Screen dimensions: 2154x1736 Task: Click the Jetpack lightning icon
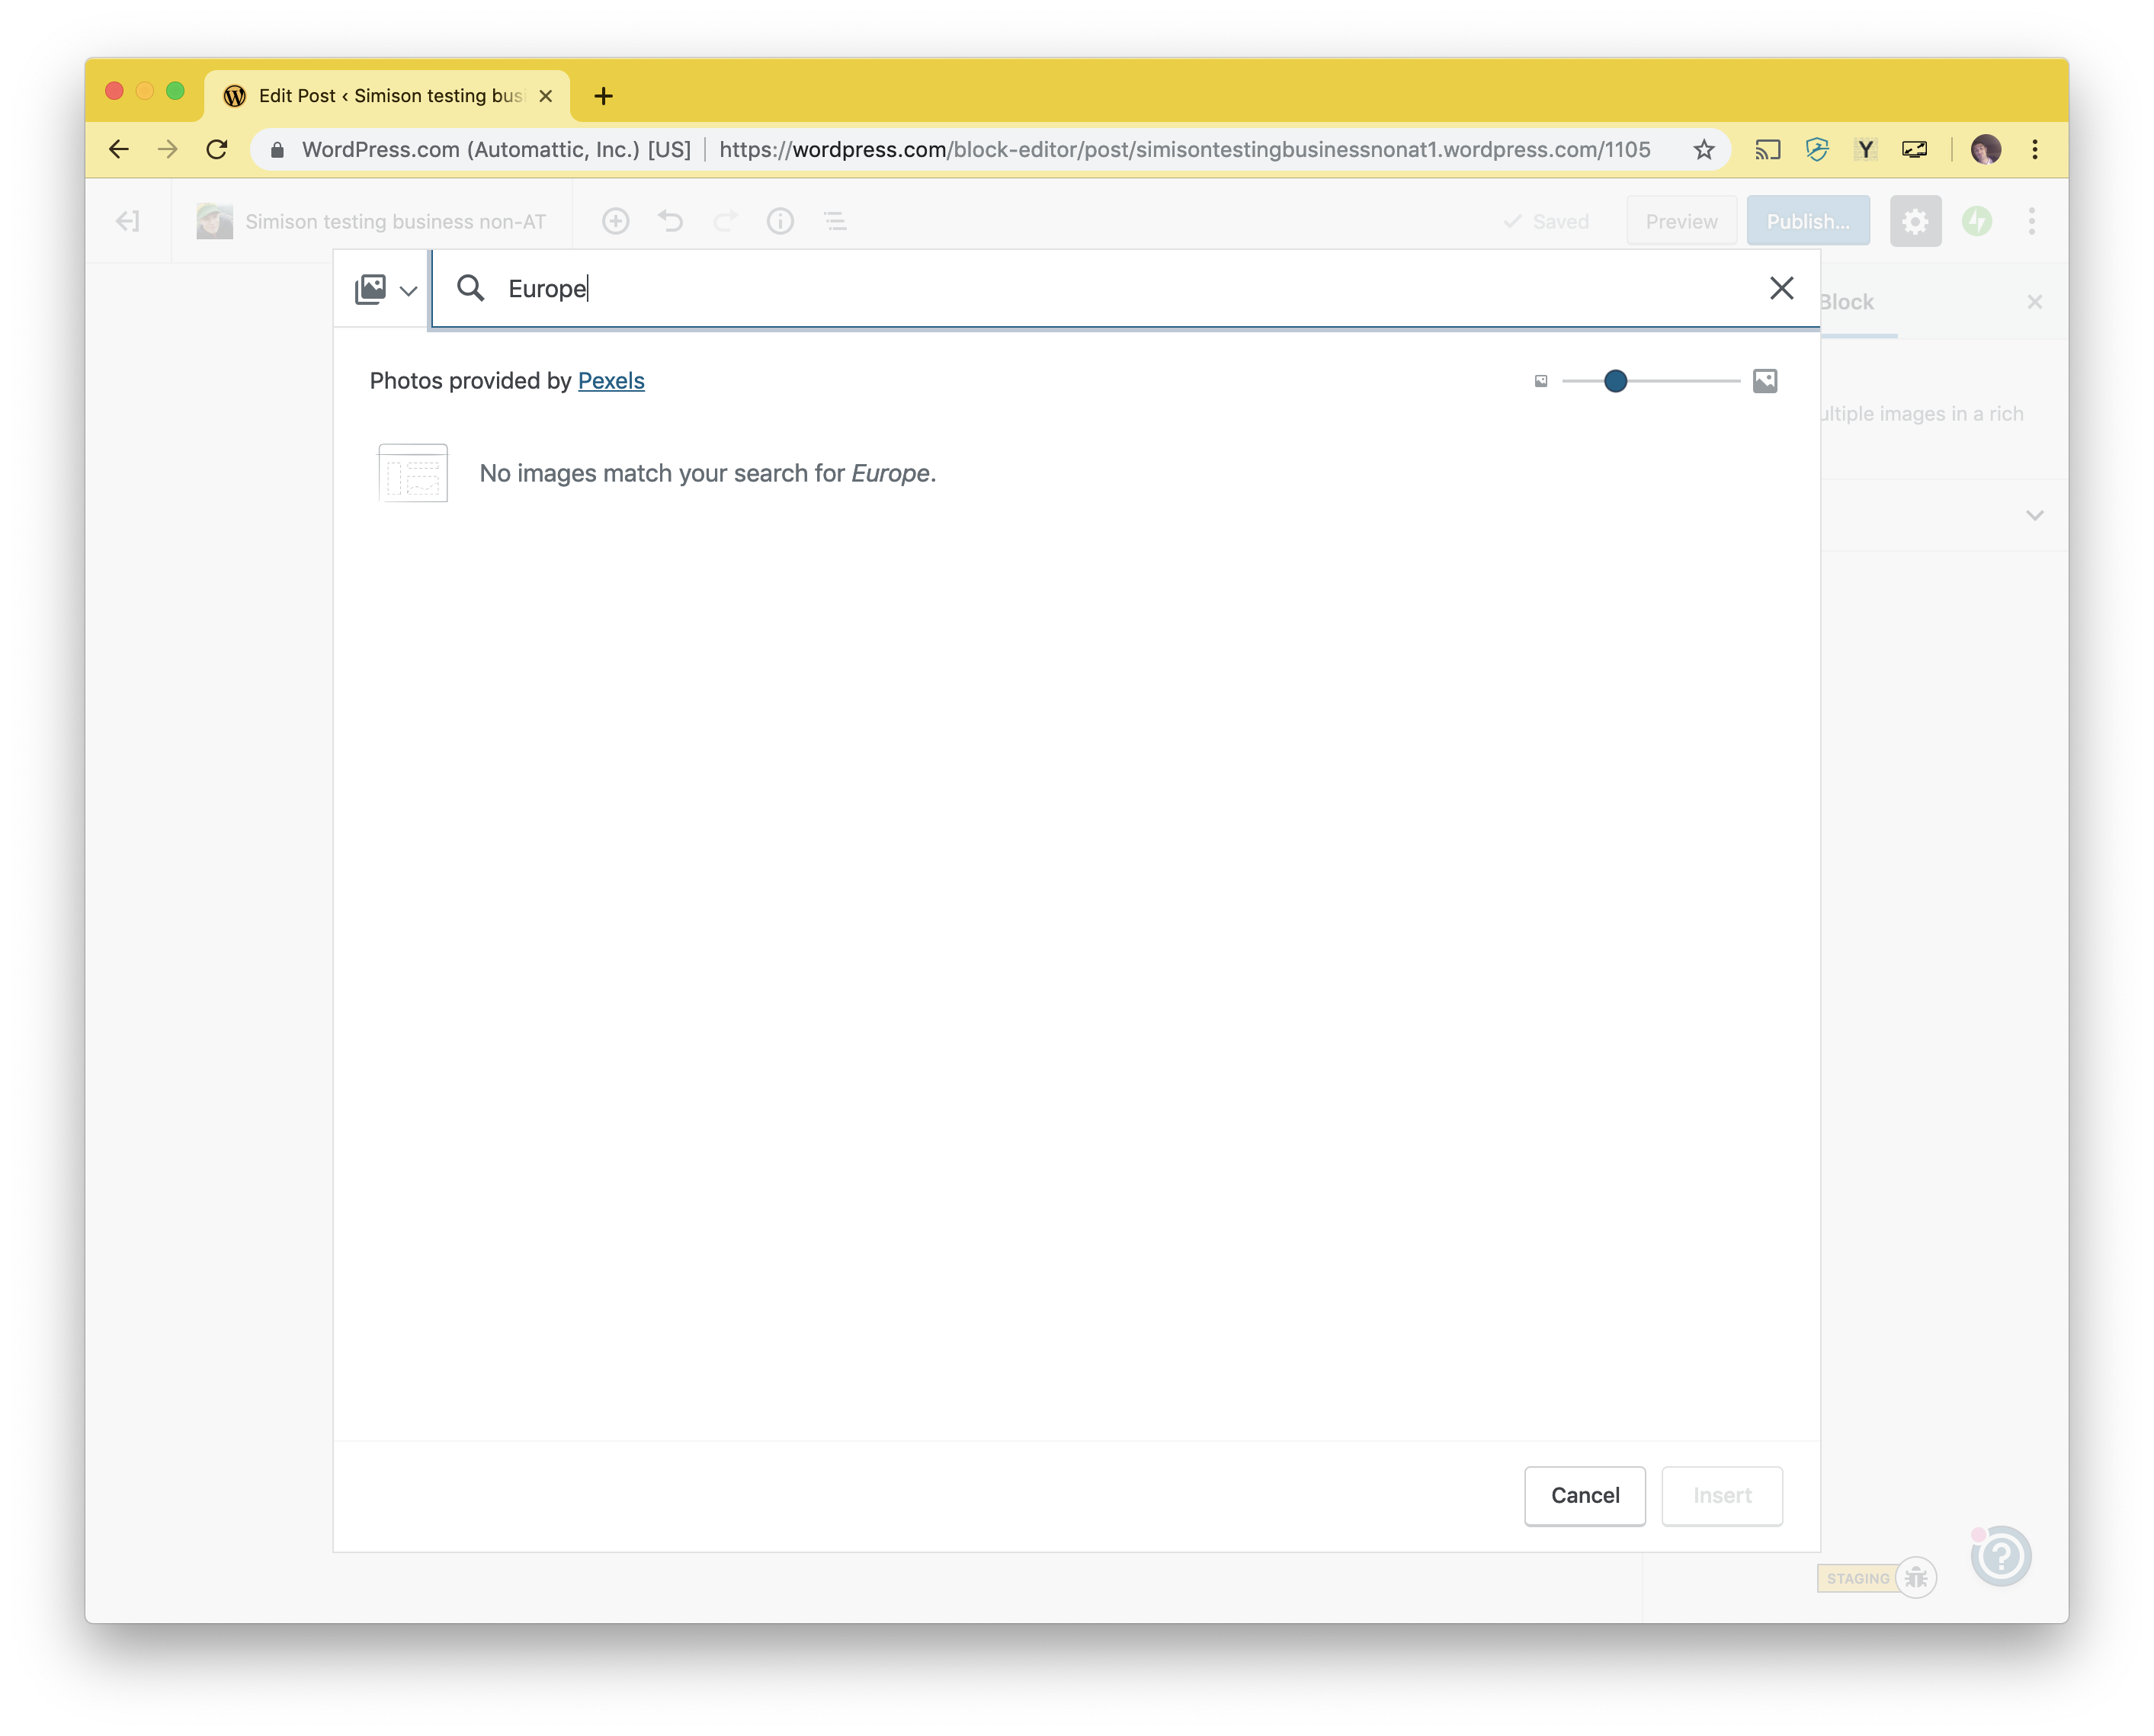coord(1977,222)
